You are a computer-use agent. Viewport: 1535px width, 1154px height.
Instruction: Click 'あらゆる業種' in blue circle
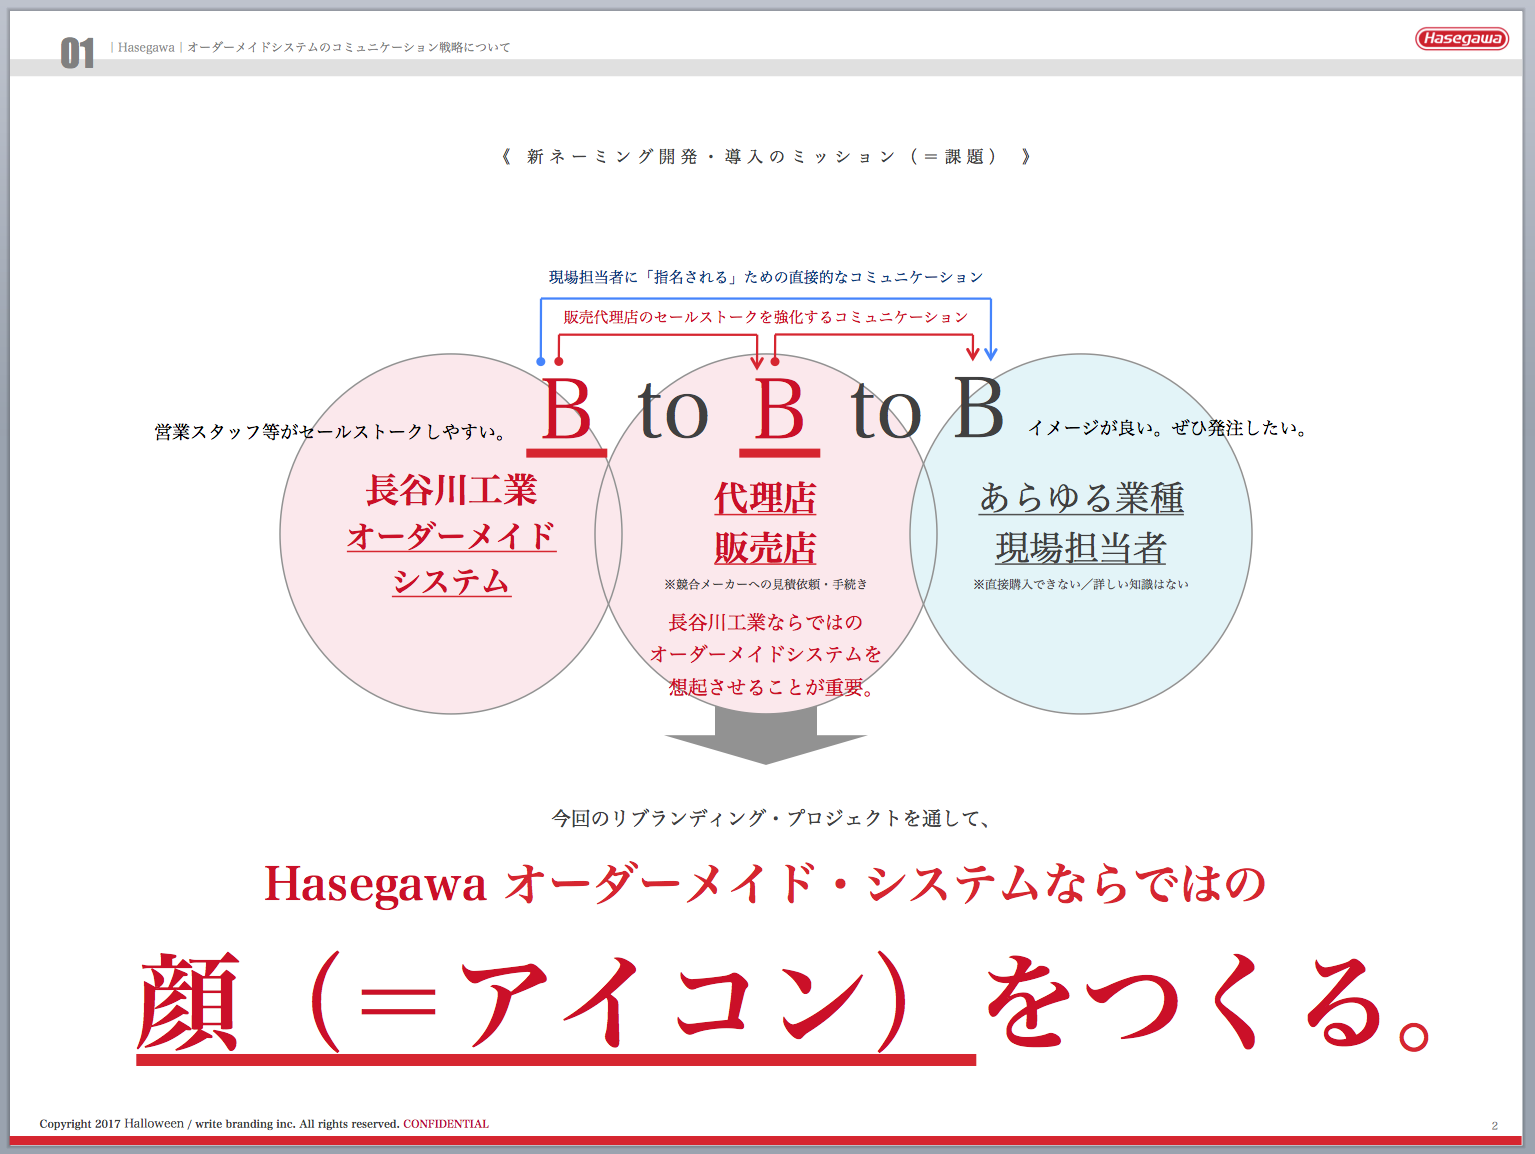1081,498
